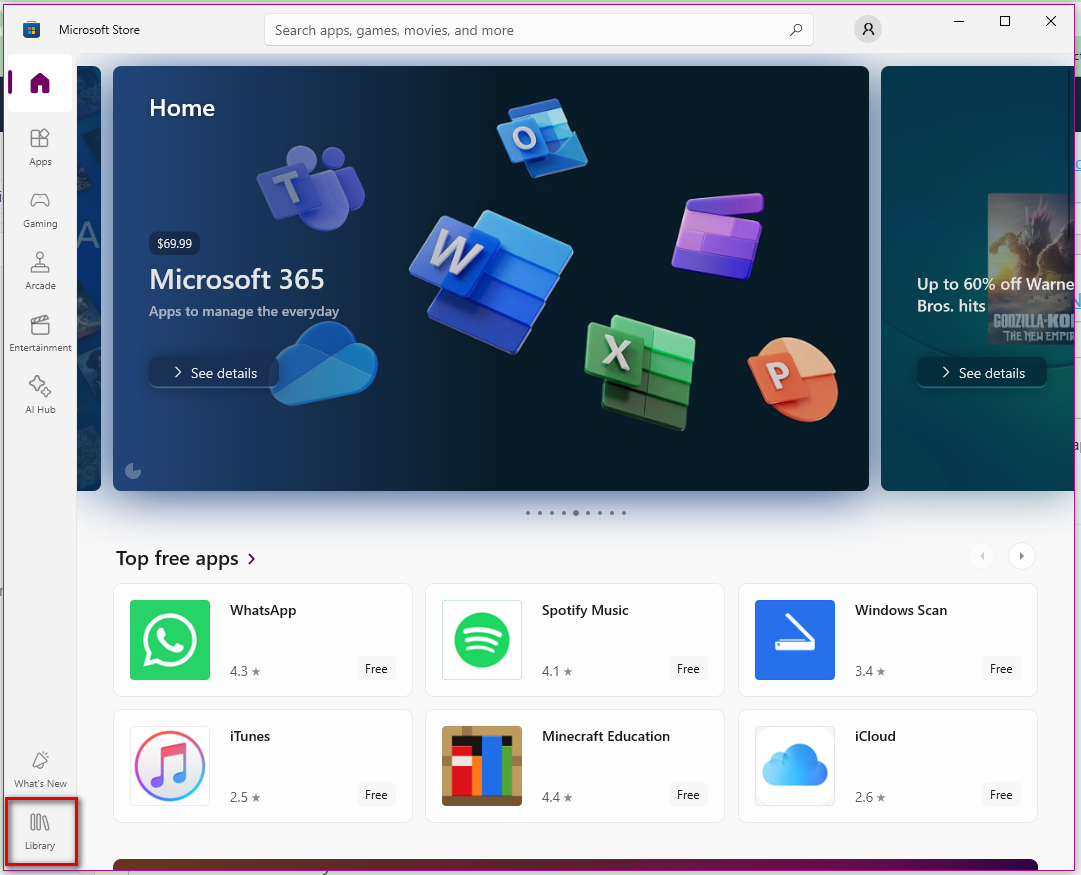Screen dimensions: 1081x875
Task: Open the What's New page
Action: (x=40, y=770)
